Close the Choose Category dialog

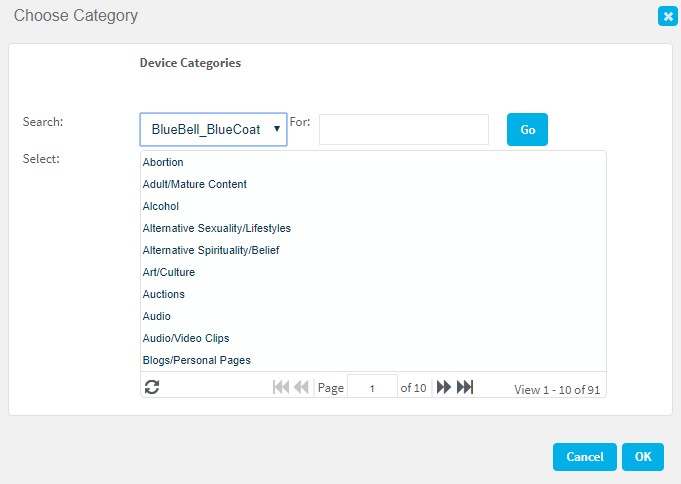pos(666,16)
